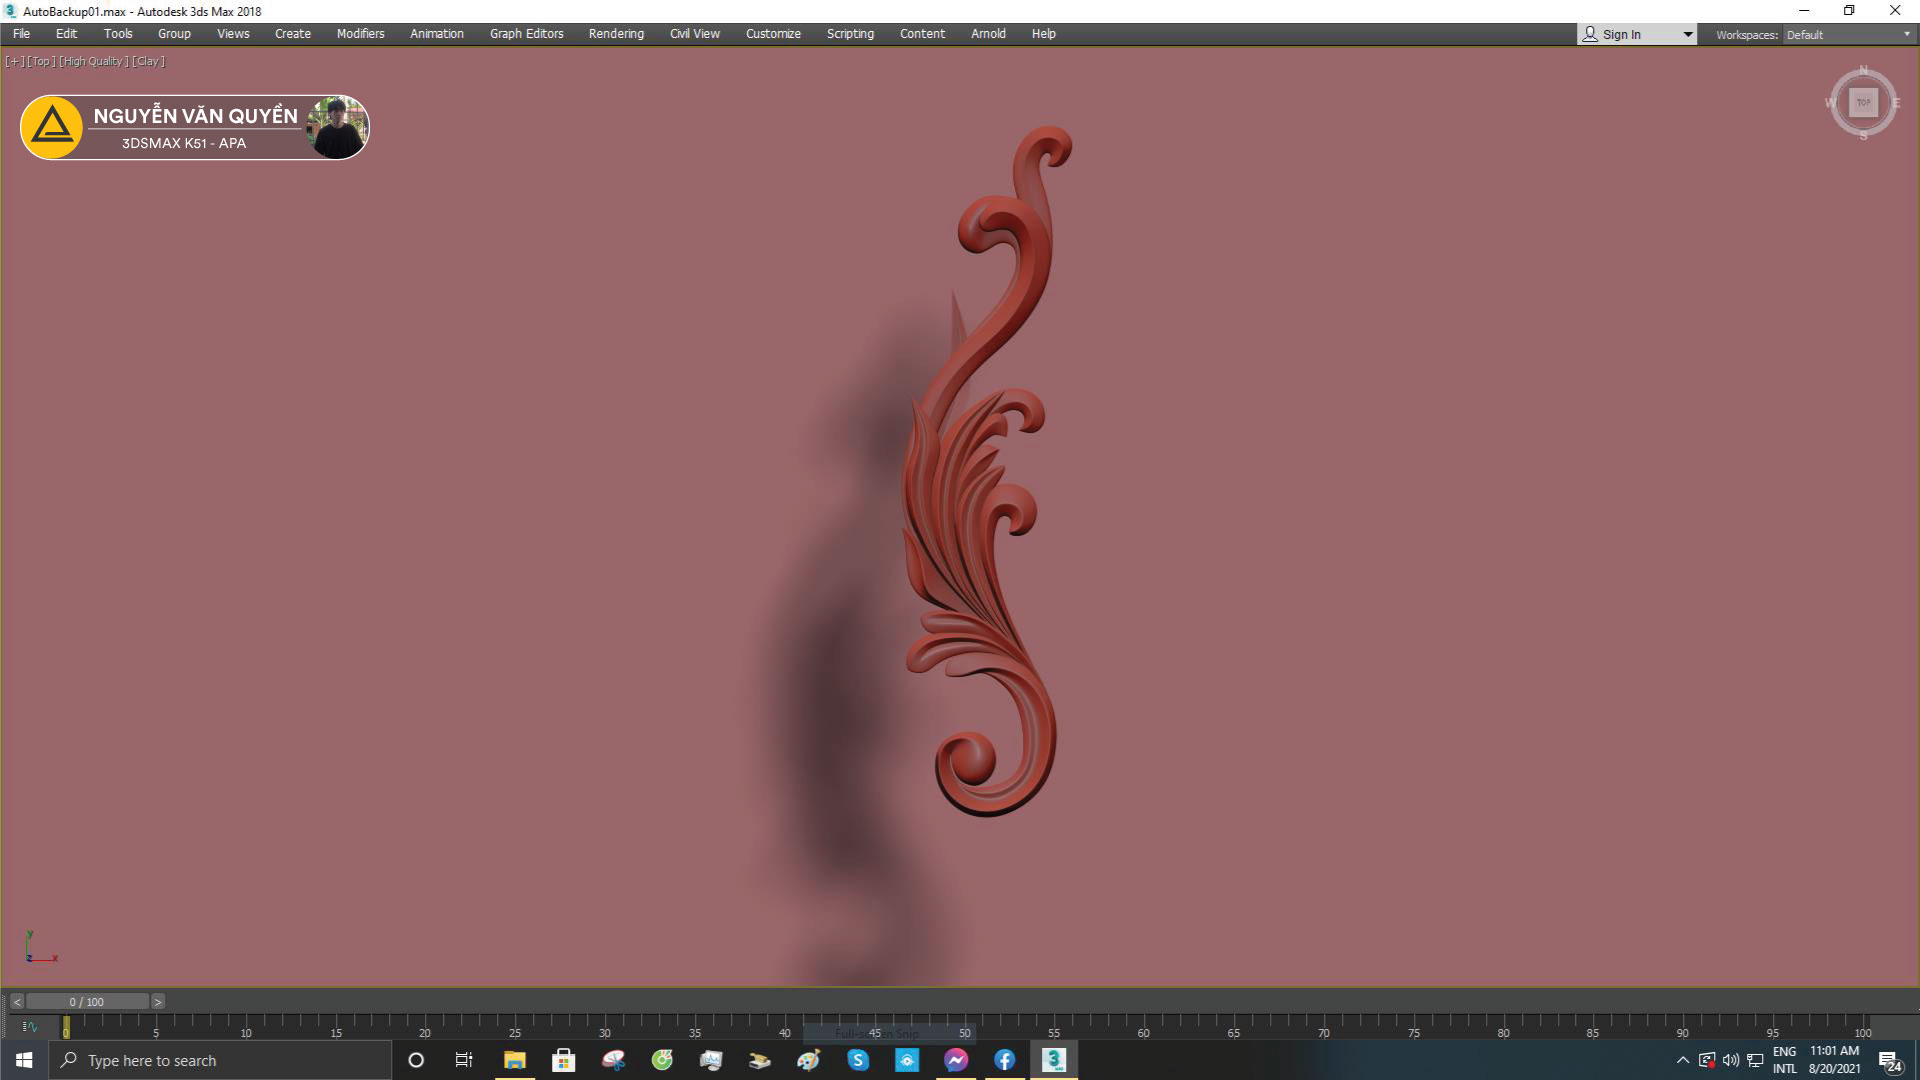Open the Rendering menu

pyautogui.click(x=616, y=33)
